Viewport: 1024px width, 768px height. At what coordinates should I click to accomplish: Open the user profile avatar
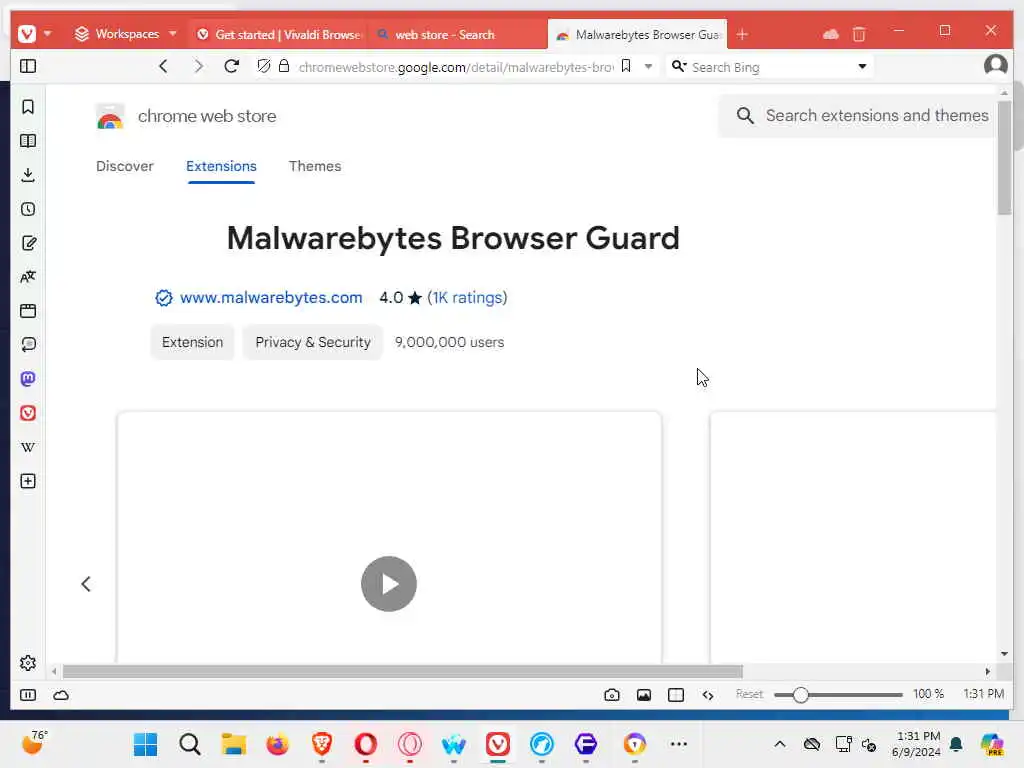(x=995, y=65)
